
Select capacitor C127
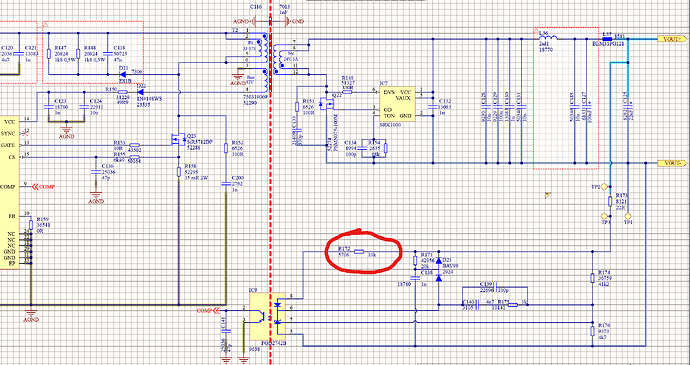point(587,107)
